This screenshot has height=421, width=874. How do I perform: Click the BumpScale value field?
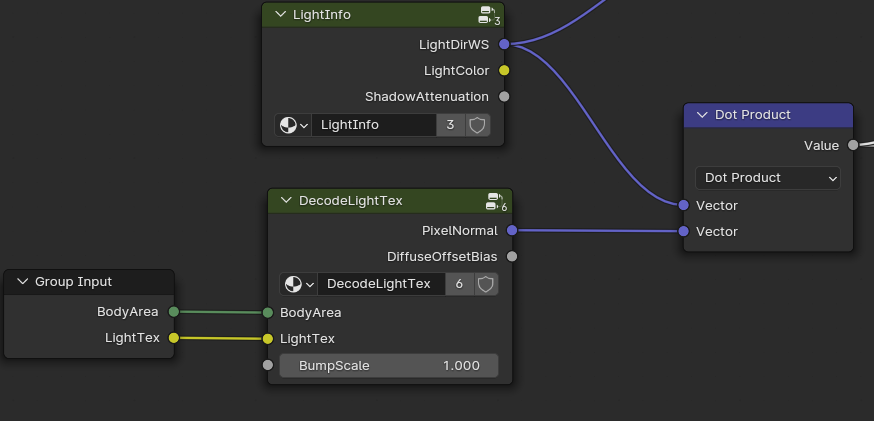pyautogui.click(x=388, y=366)
